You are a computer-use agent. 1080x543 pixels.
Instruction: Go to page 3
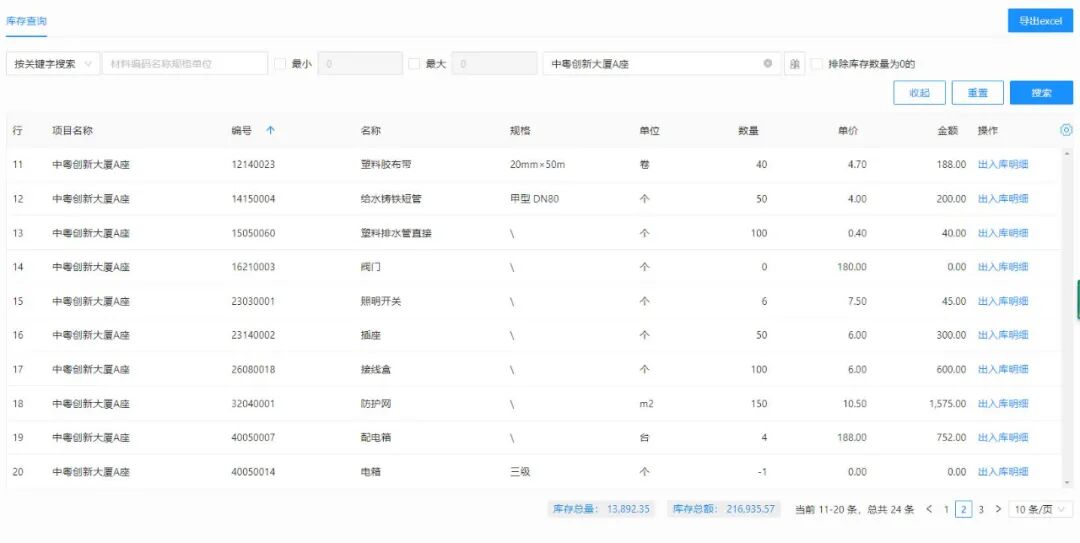[981, 510]
